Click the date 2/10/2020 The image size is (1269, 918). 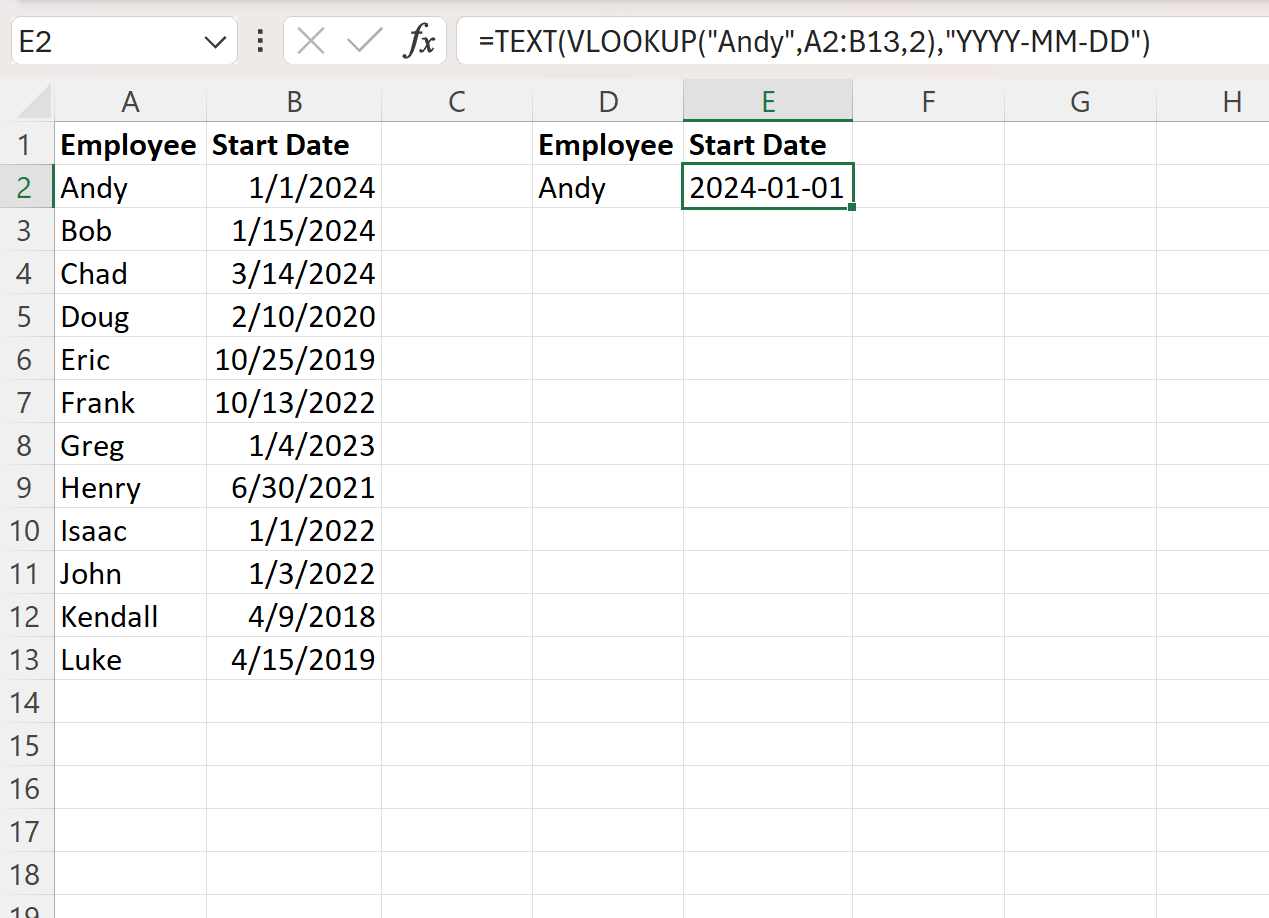click(294, 317)
